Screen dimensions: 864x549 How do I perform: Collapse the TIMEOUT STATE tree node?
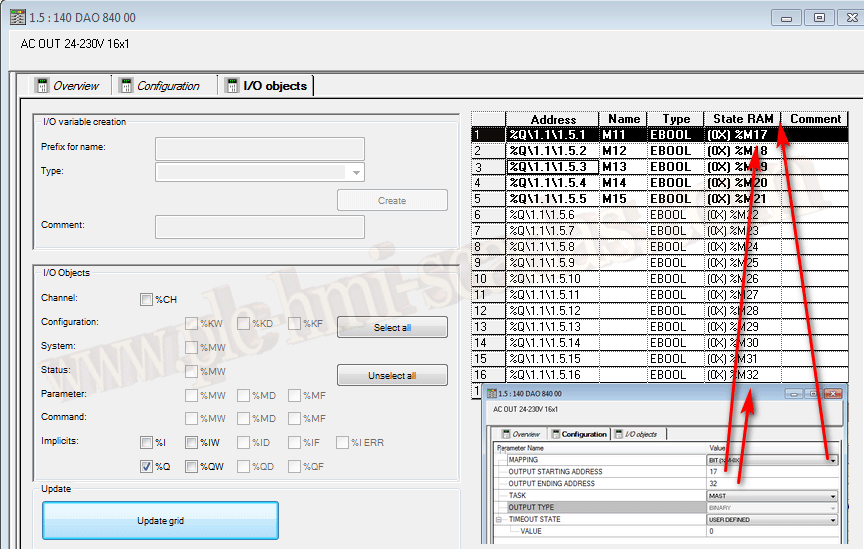[499, 520]
